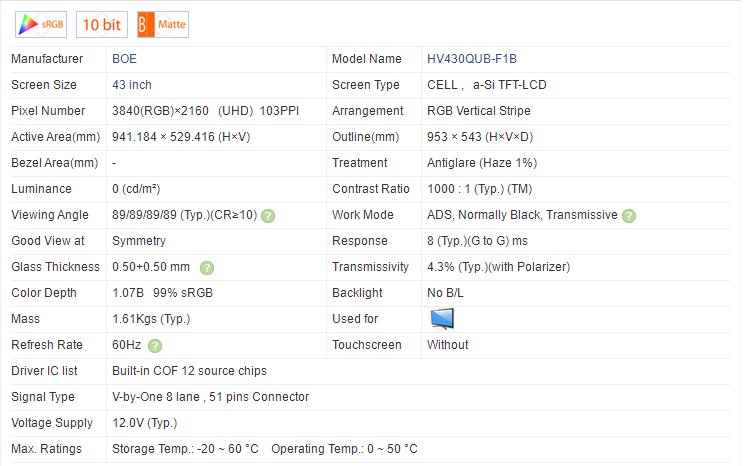Open the BOE manufacturer link
Image resolution: width=750 pixels, height=466 pixels.
[125, 59]
